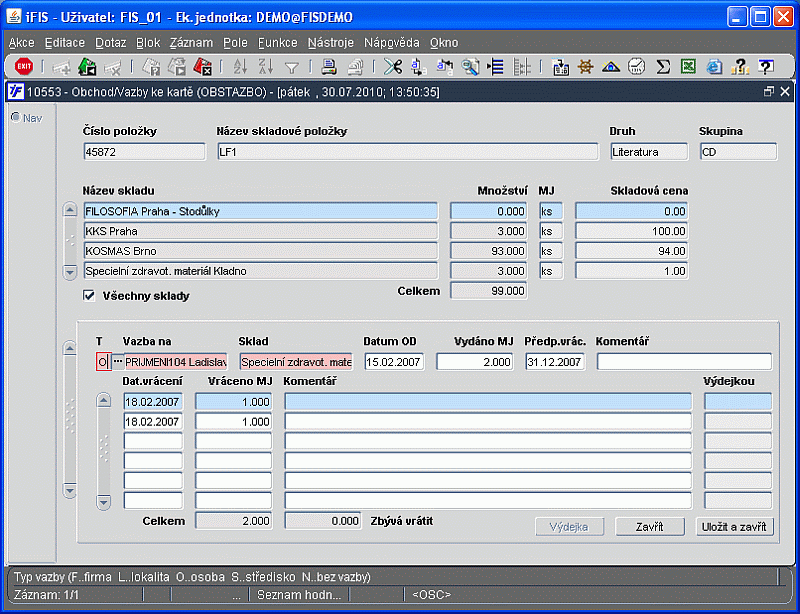The width and height of the screenshot is (800, 614).
Task: Click the ship's wheel navigator icon
Action: pos(586,67)
